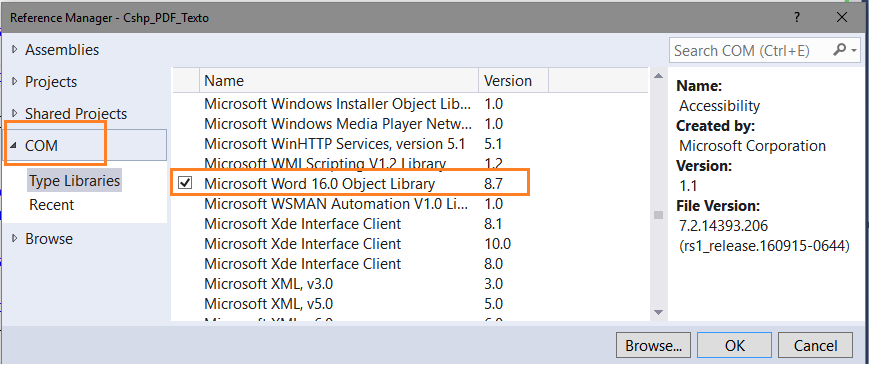Expand the Projects category
Image resolution: width=869 pixels, height=366 pixels.
[x=15, y=82]
